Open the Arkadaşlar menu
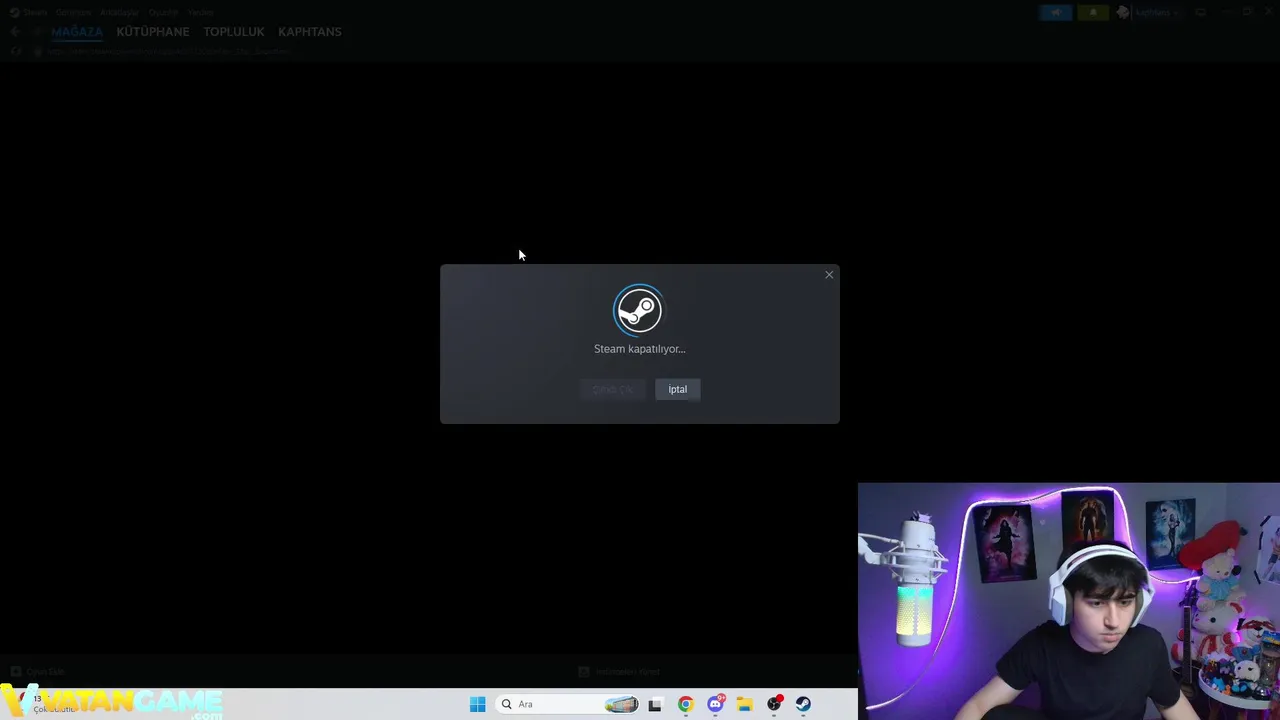 click(119, 13)
